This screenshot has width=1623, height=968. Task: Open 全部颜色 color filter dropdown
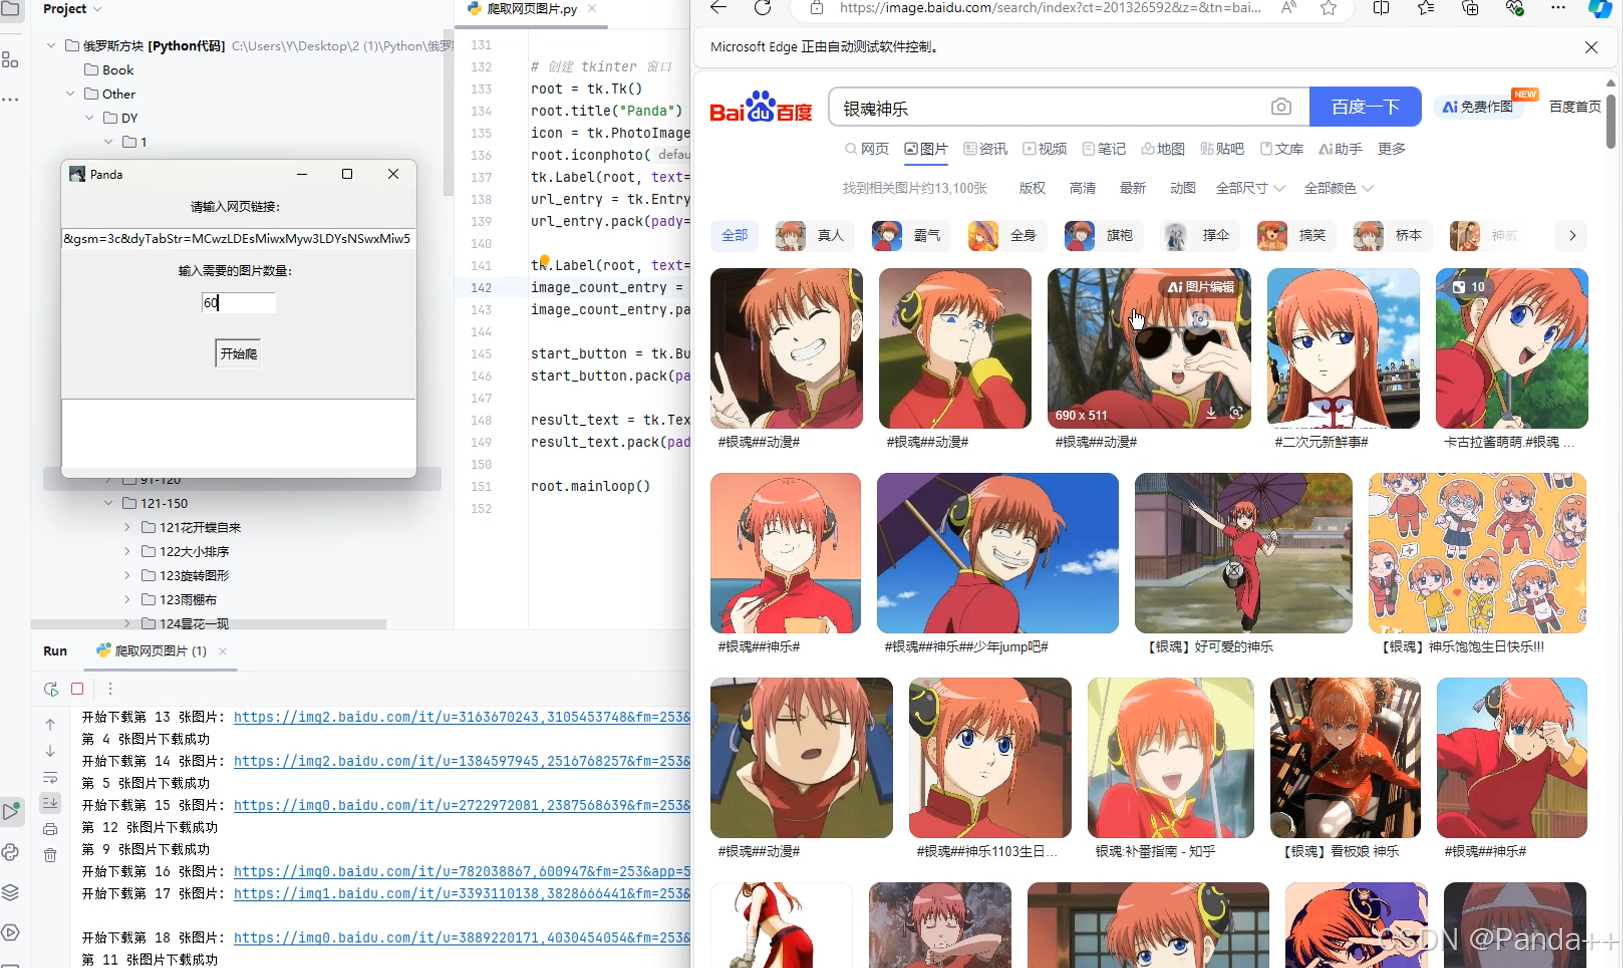tap(1338, 188)
